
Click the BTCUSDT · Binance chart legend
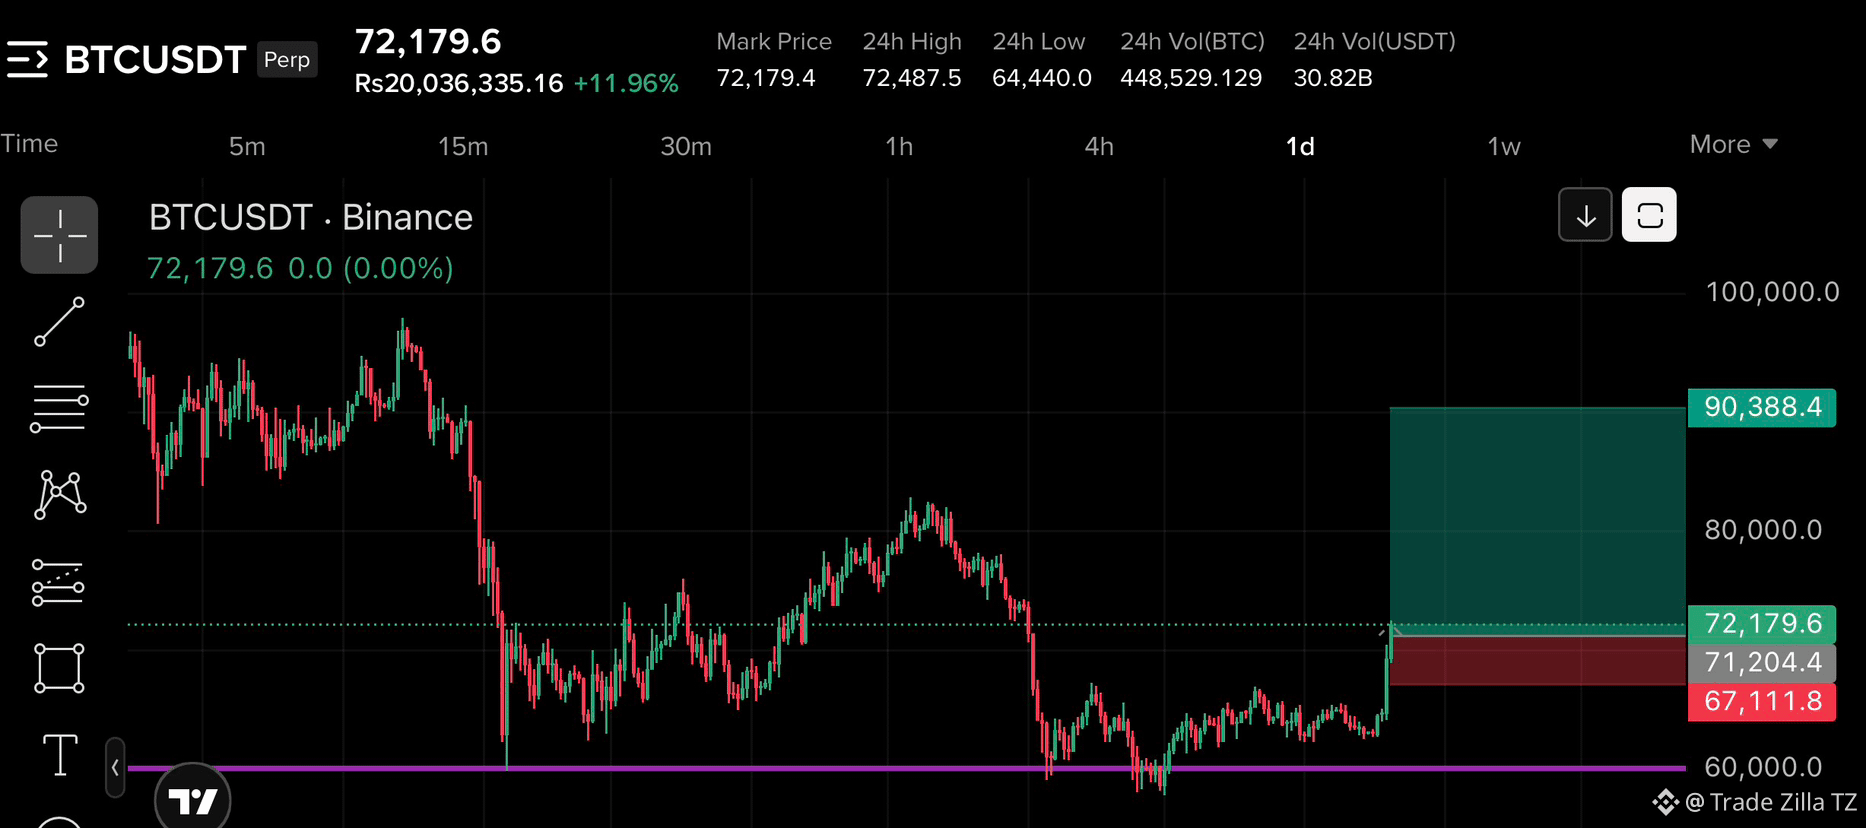[x=311, y=217]
